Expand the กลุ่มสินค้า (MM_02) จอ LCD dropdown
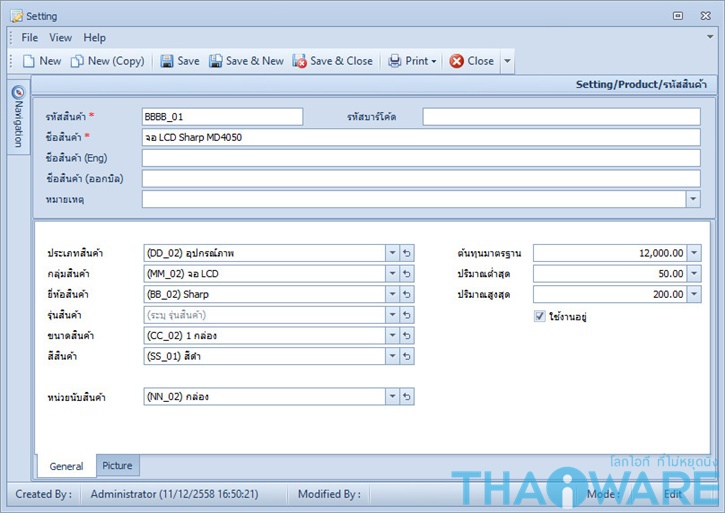The image size is (725, 513). point(392,274)
